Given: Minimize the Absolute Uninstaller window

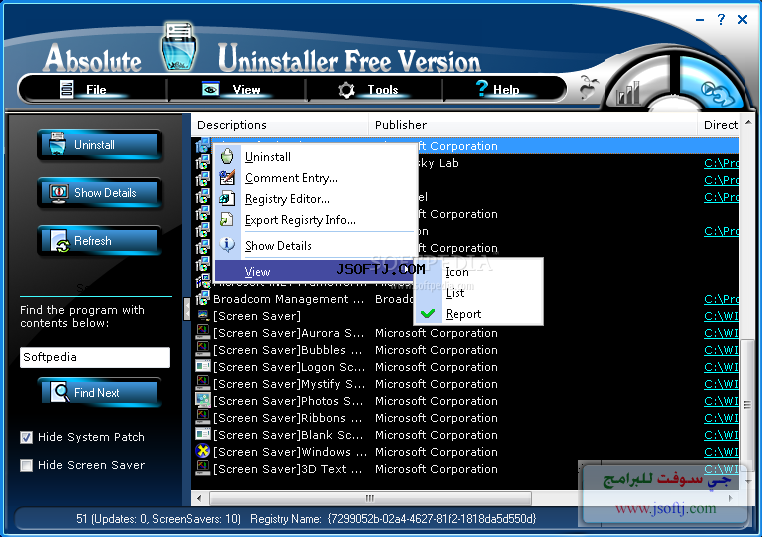Looking at the screenshot, I should 700,20.
